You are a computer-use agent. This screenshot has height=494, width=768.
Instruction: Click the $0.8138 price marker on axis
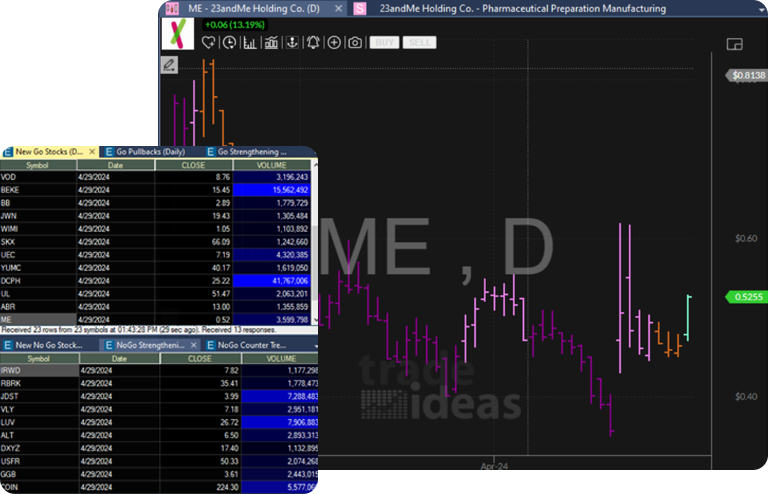click(x=746, y=75)
